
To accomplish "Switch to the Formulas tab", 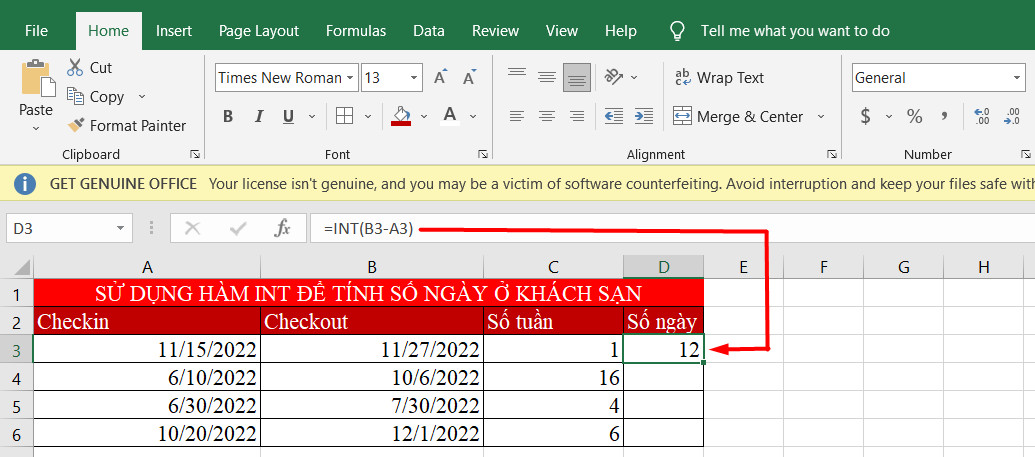I will pyautogui.click(x=356, y=31).
